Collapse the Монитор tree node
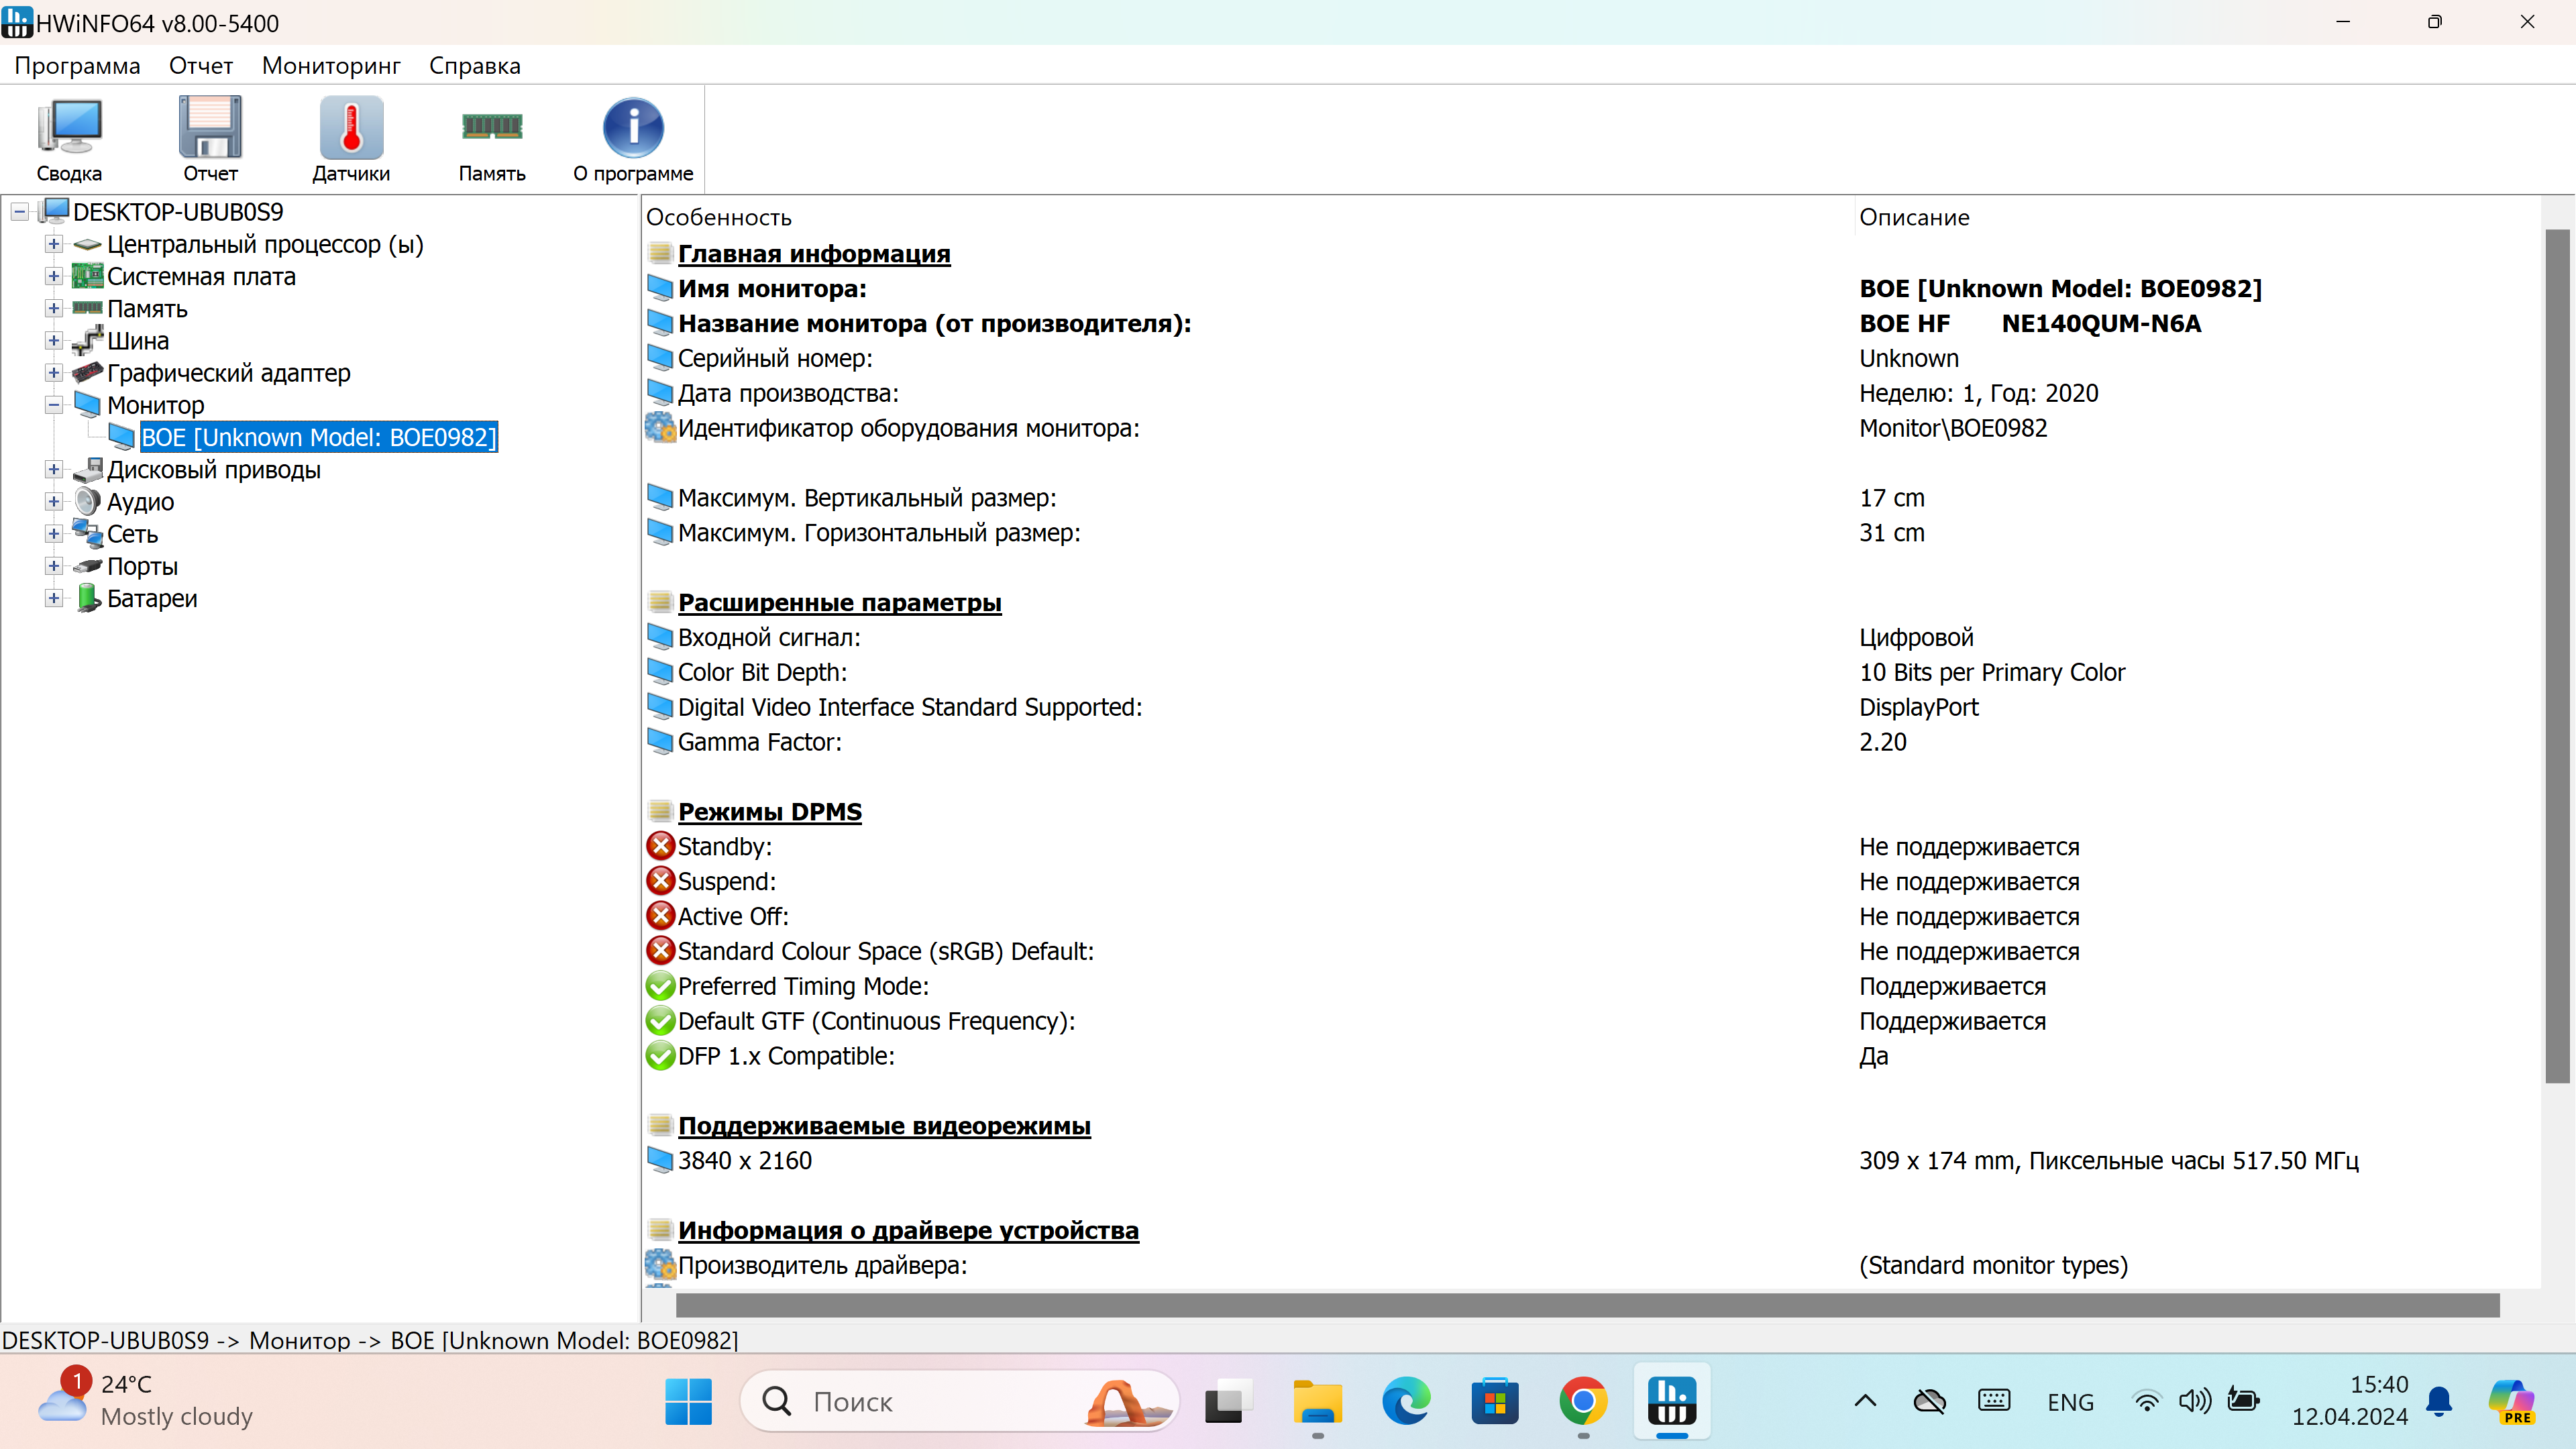This screenshot has width=2576, height=1449. pyautogui.click(x=54, y=405)
